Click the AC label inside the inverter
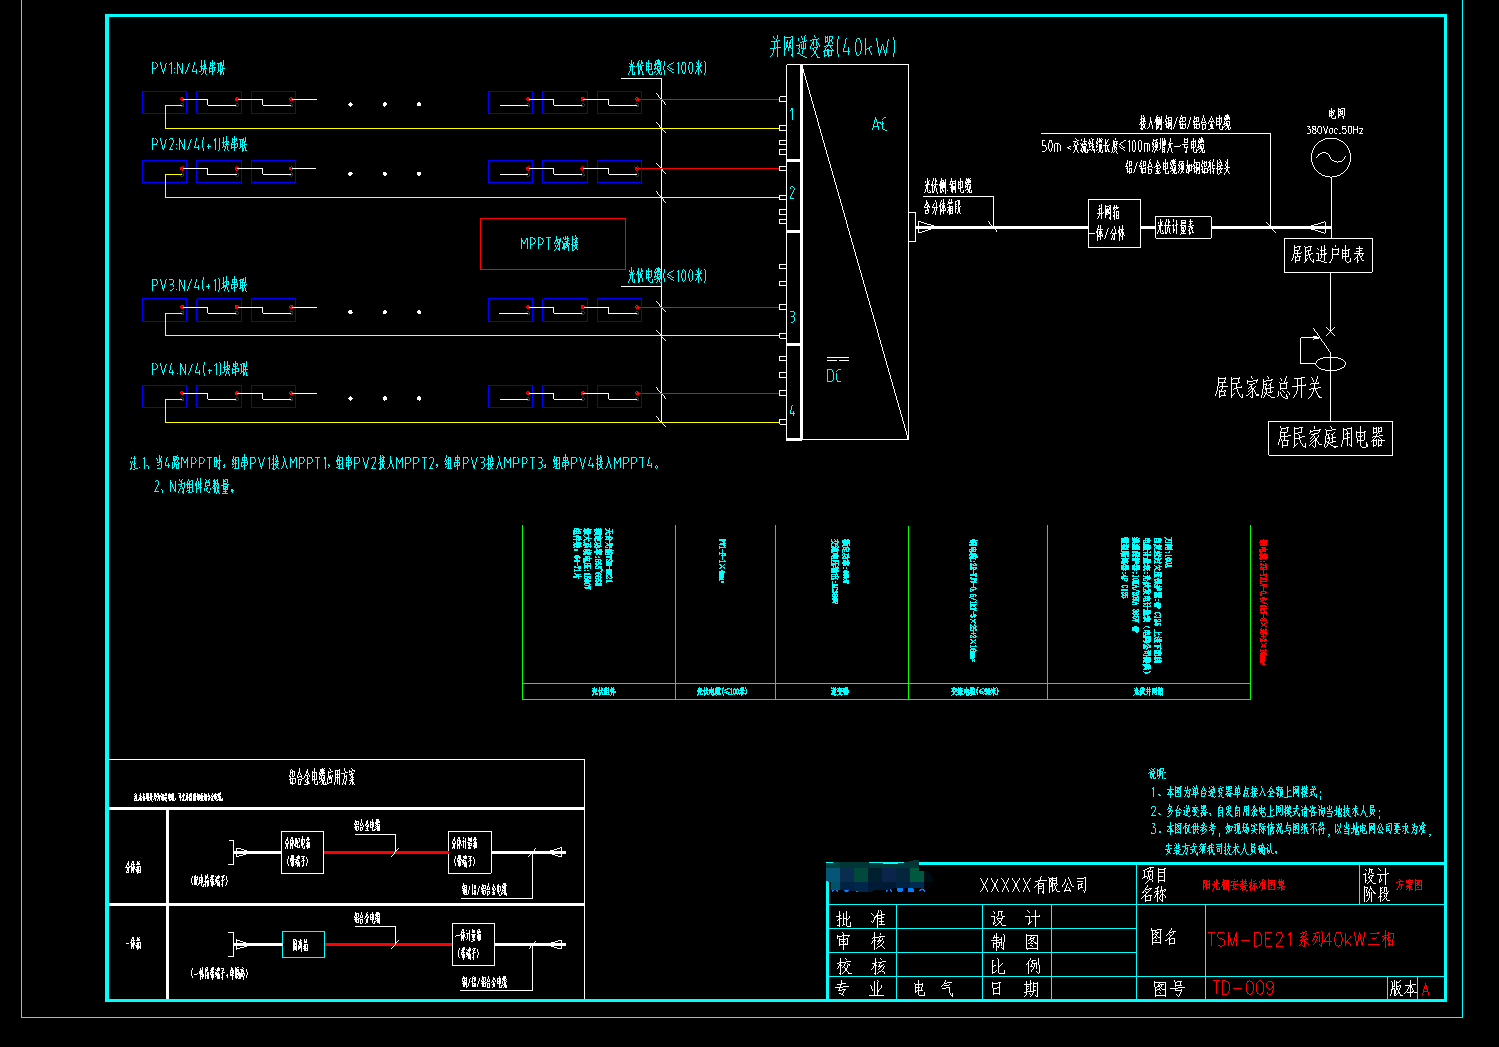Screen dimensions: 1499x1047 [879, 124]
